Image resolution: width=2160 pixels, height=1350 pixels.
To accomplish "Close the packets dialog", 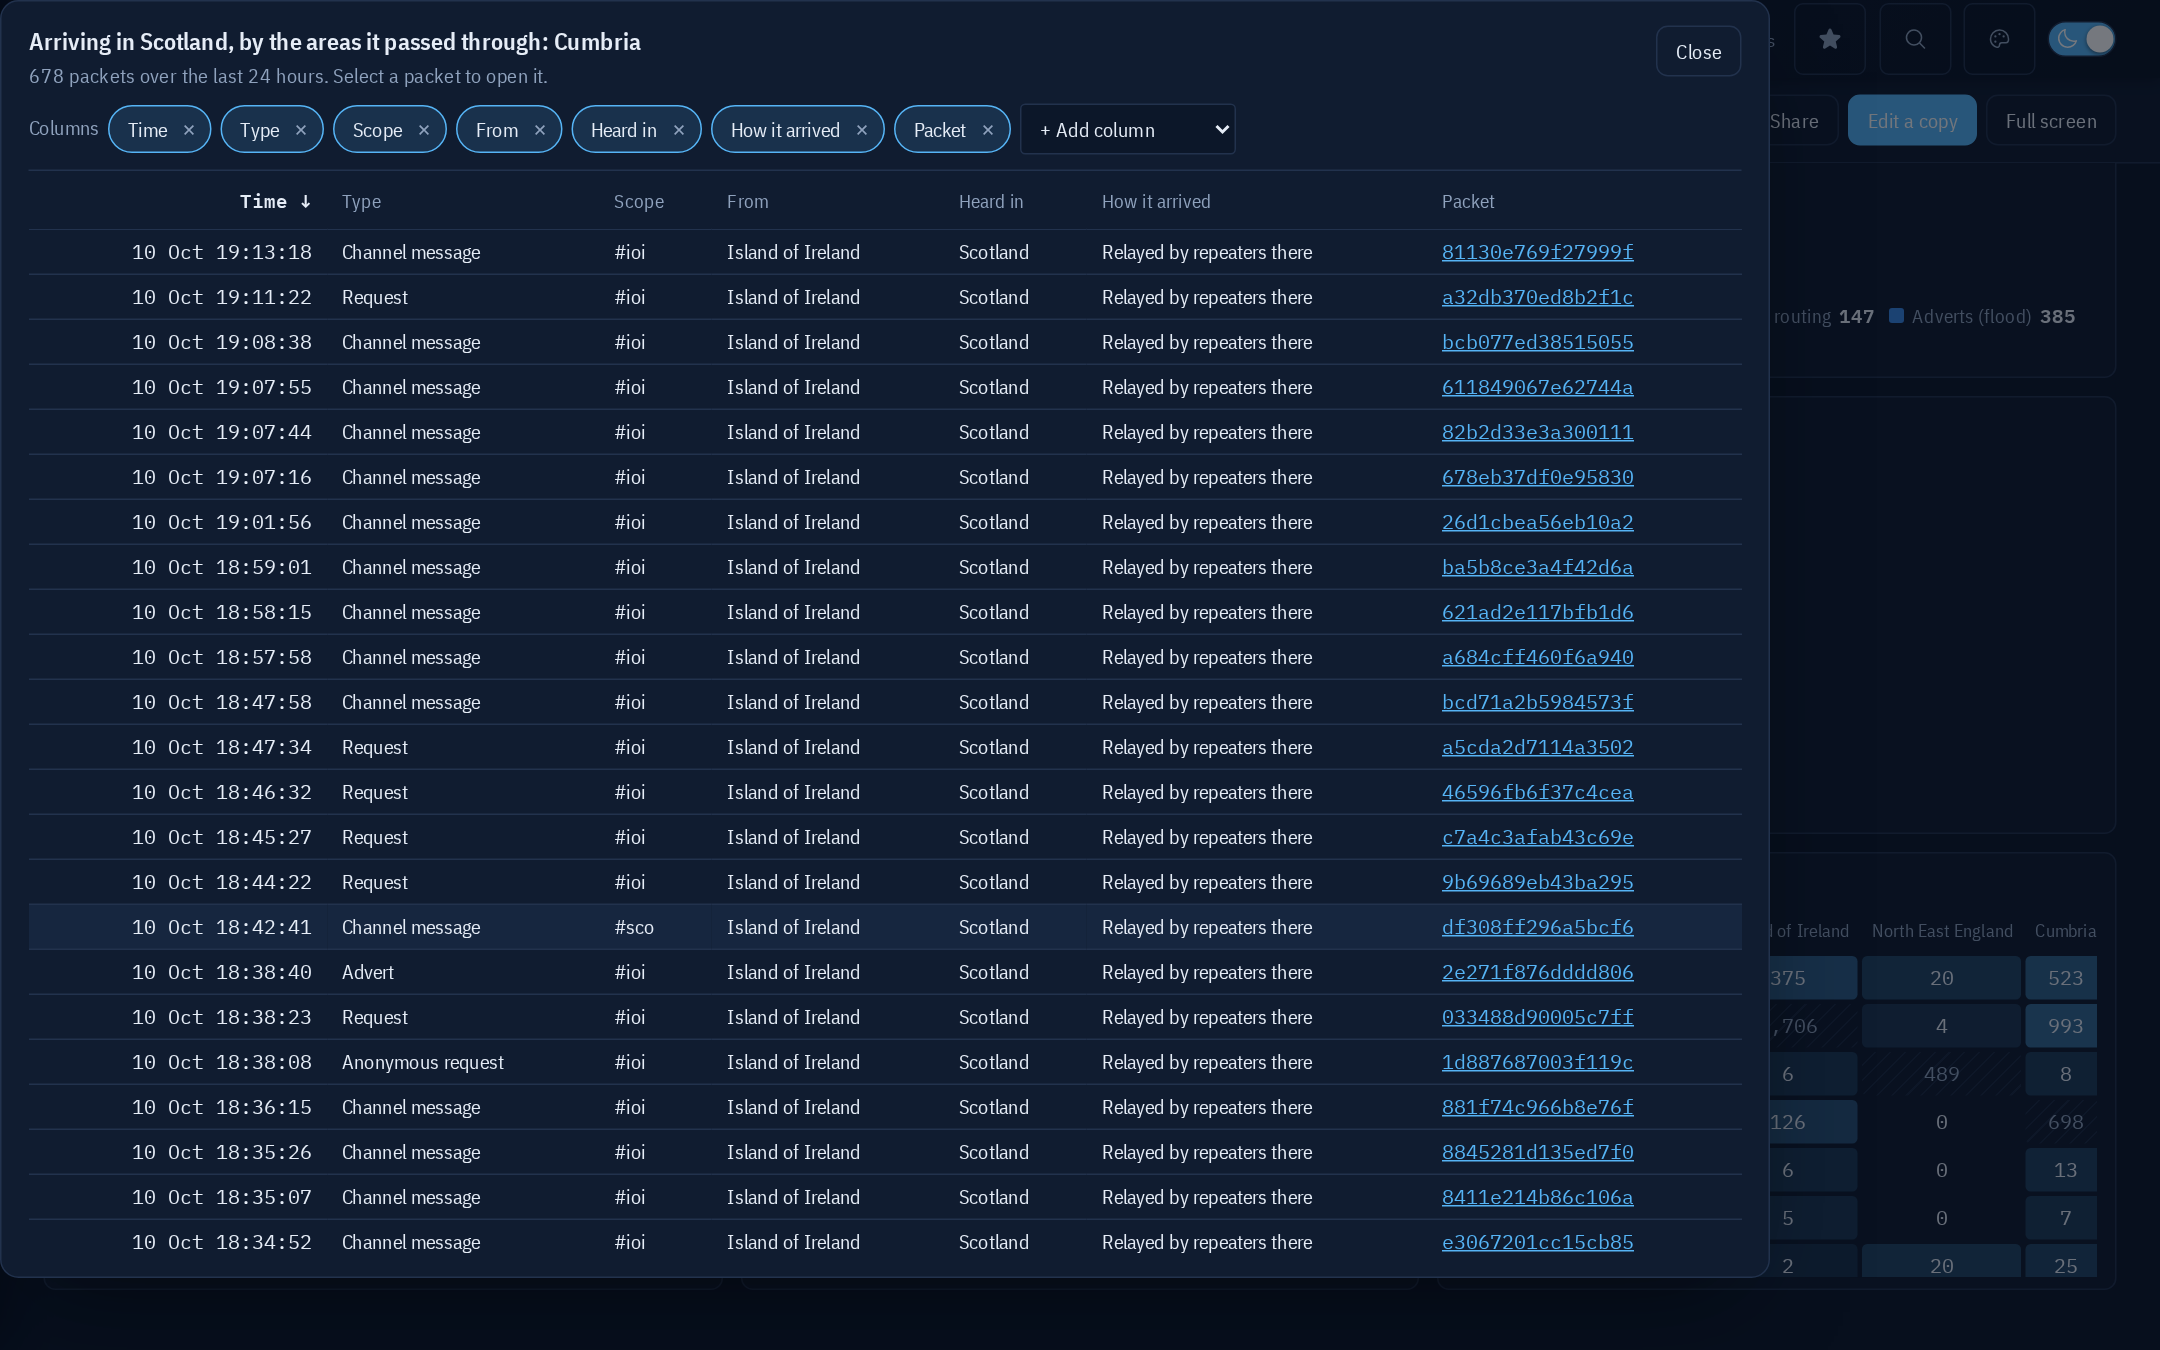I will [x=1698, y=52].
